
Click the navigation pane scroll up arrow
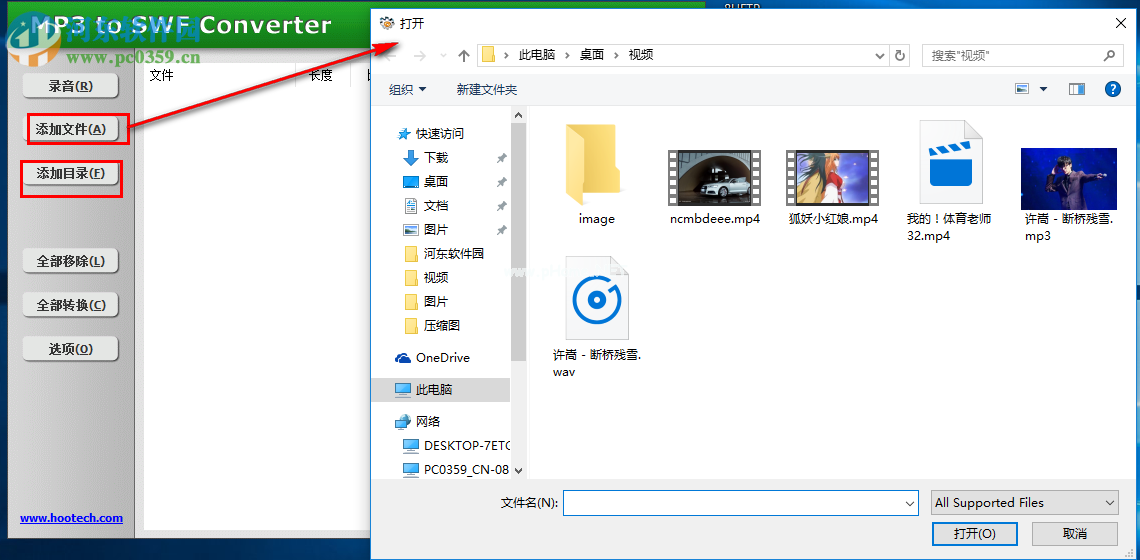coord(518,115)
